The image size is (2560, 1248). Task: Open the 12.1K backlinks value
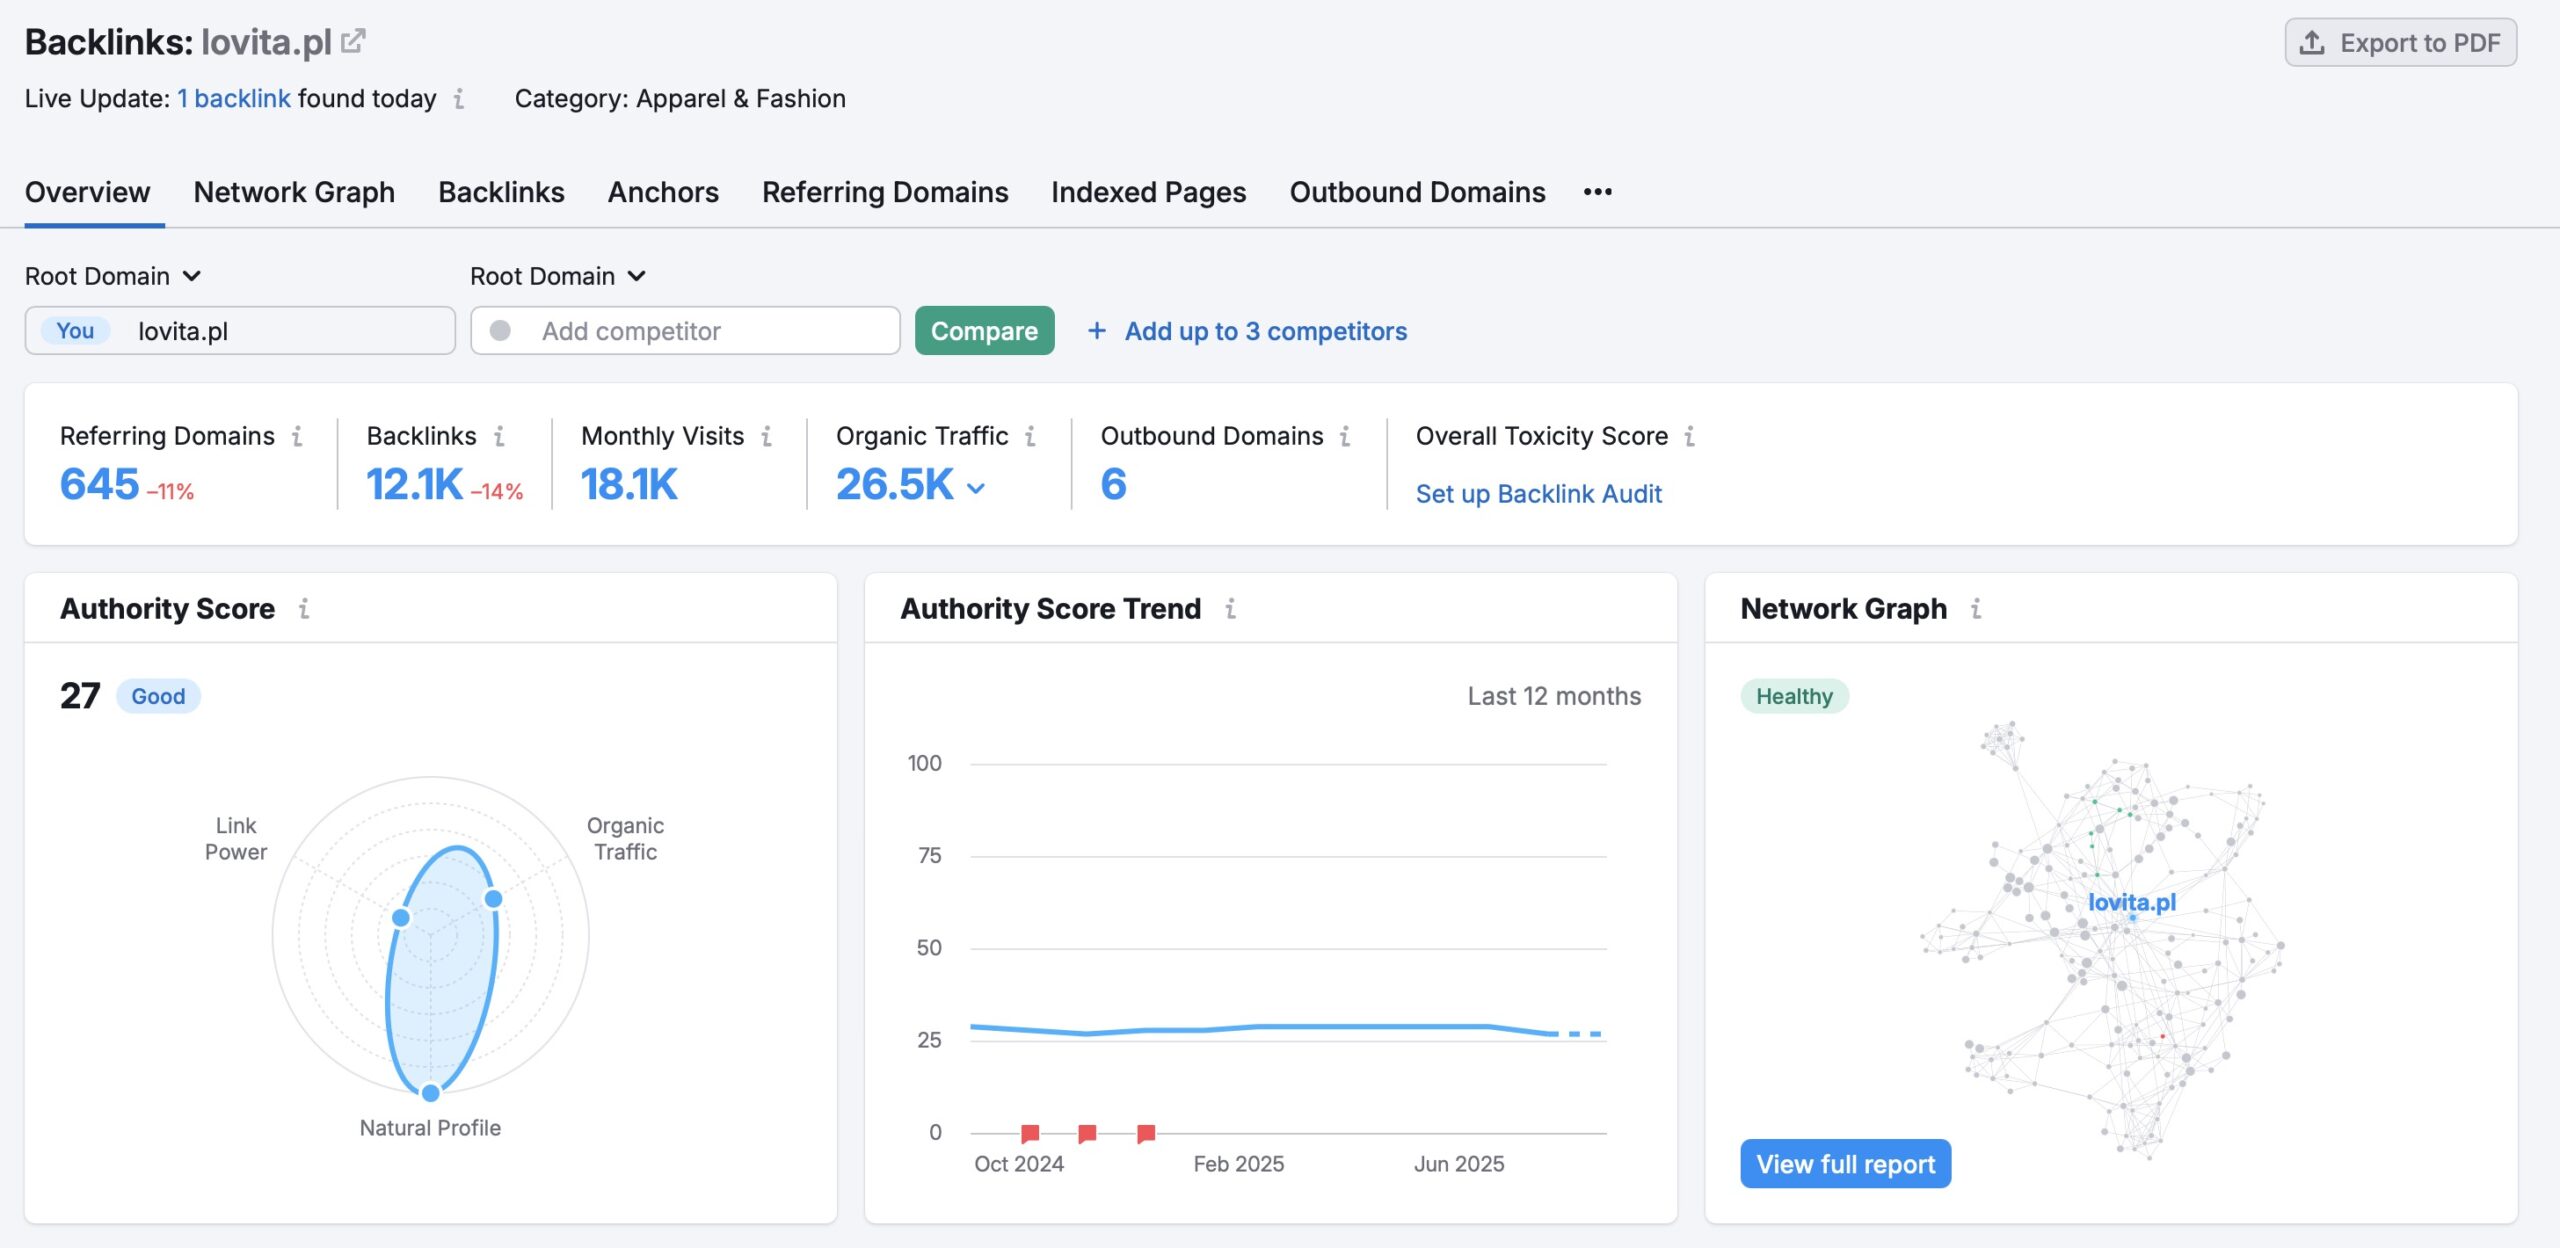(414, 484)
